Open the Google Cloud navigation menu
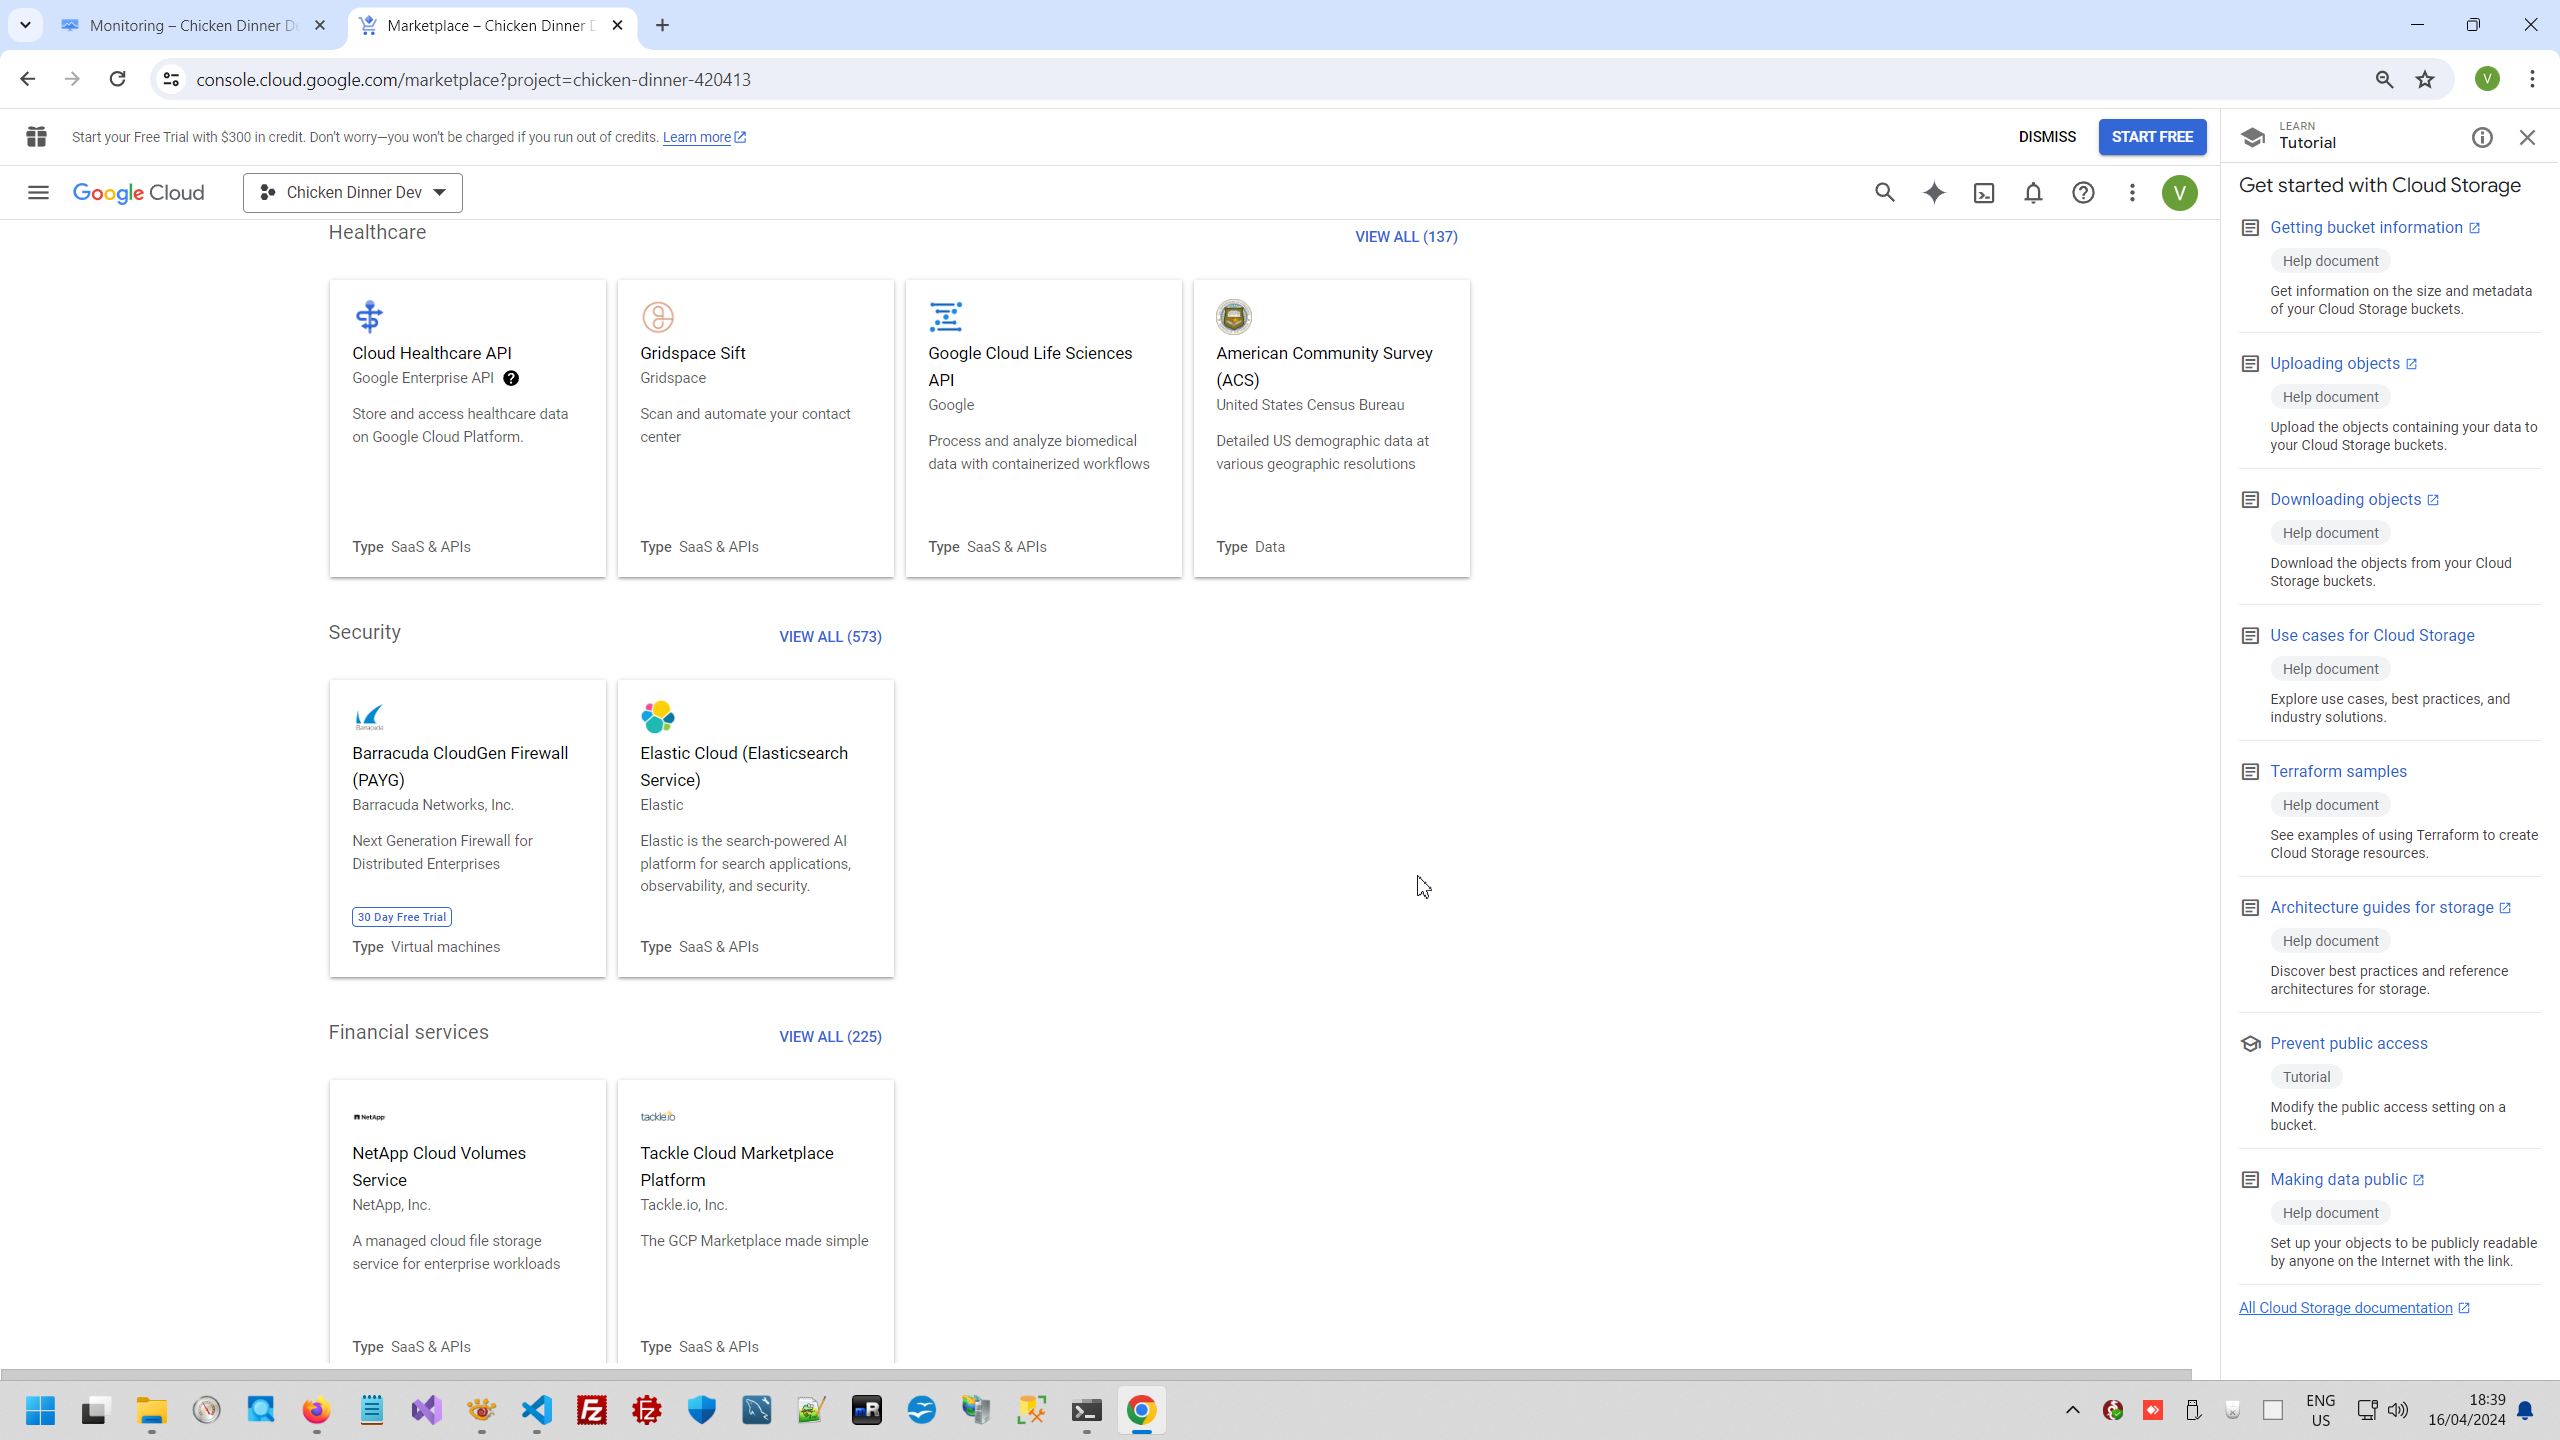This screenshot has width=2560, height=1440. [38, 193]
